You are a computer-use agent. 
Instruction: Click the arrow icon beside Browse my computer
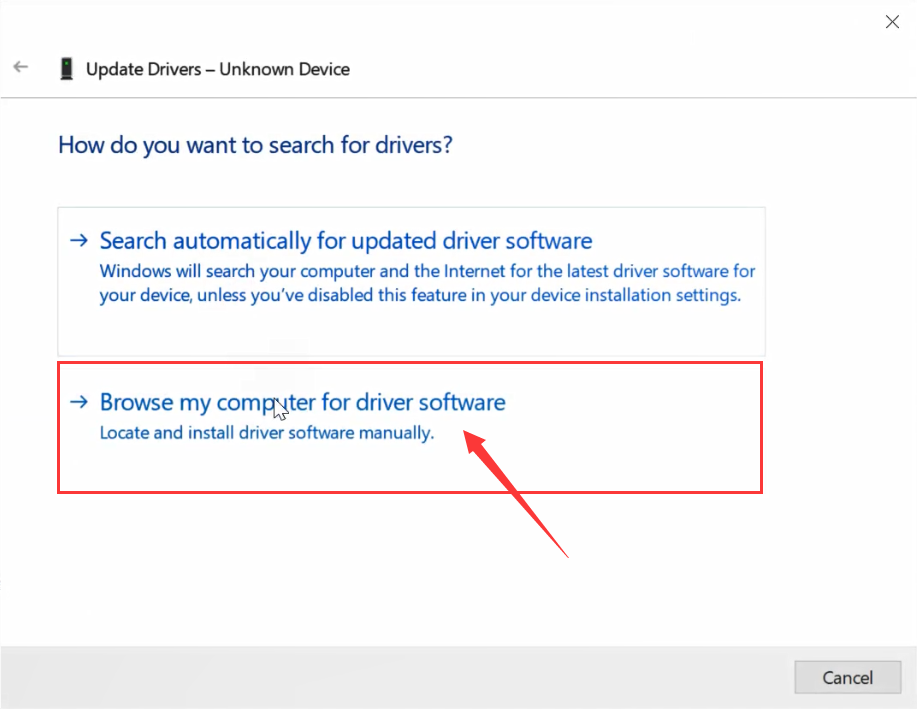(x=79, y=402)
